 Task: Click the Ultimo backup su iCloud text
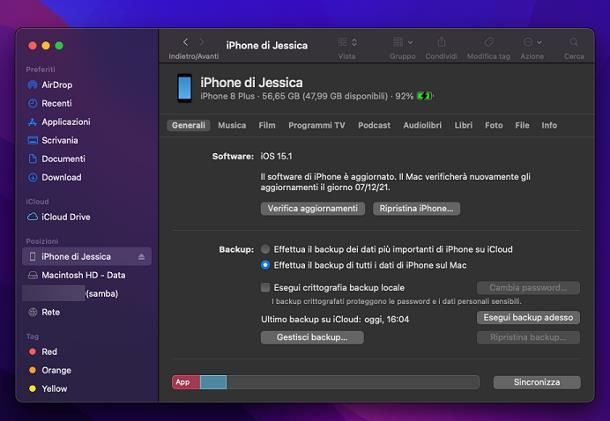335,319
